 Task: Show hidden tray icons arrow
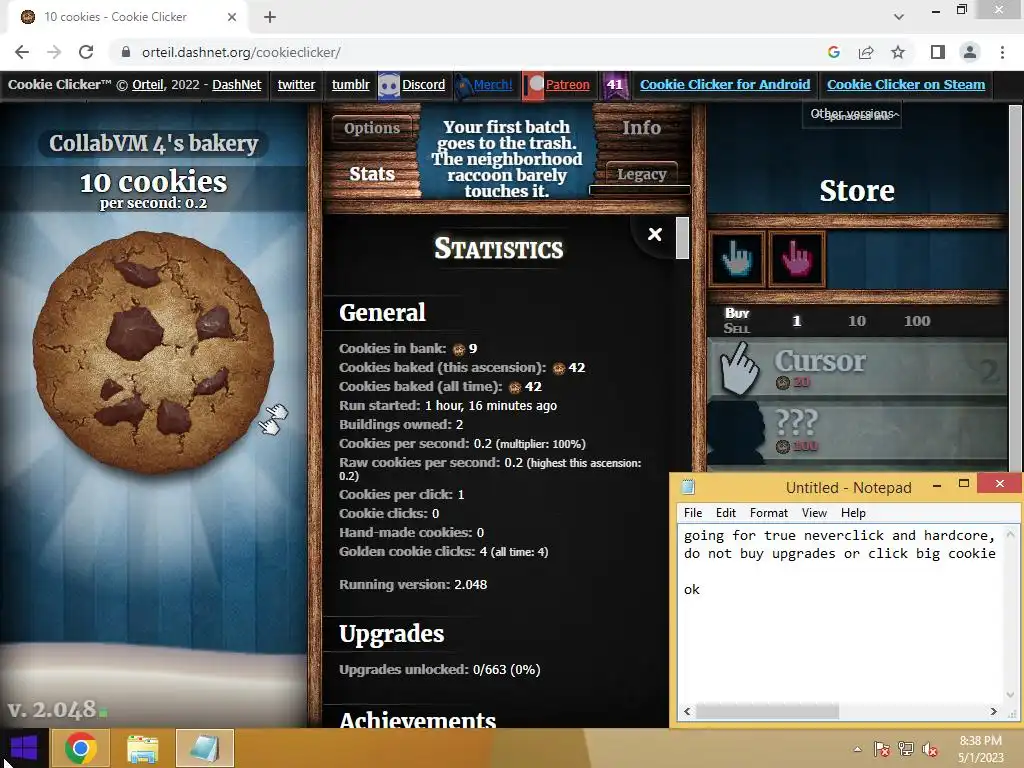[x=857, y=749]
